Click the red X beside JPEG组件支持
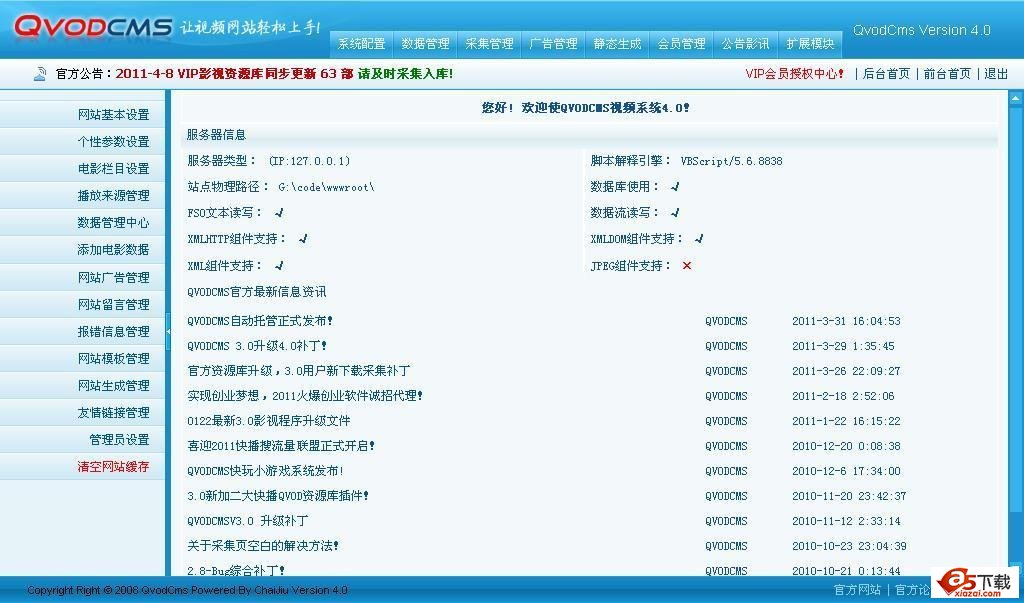 tap(686, 265)
